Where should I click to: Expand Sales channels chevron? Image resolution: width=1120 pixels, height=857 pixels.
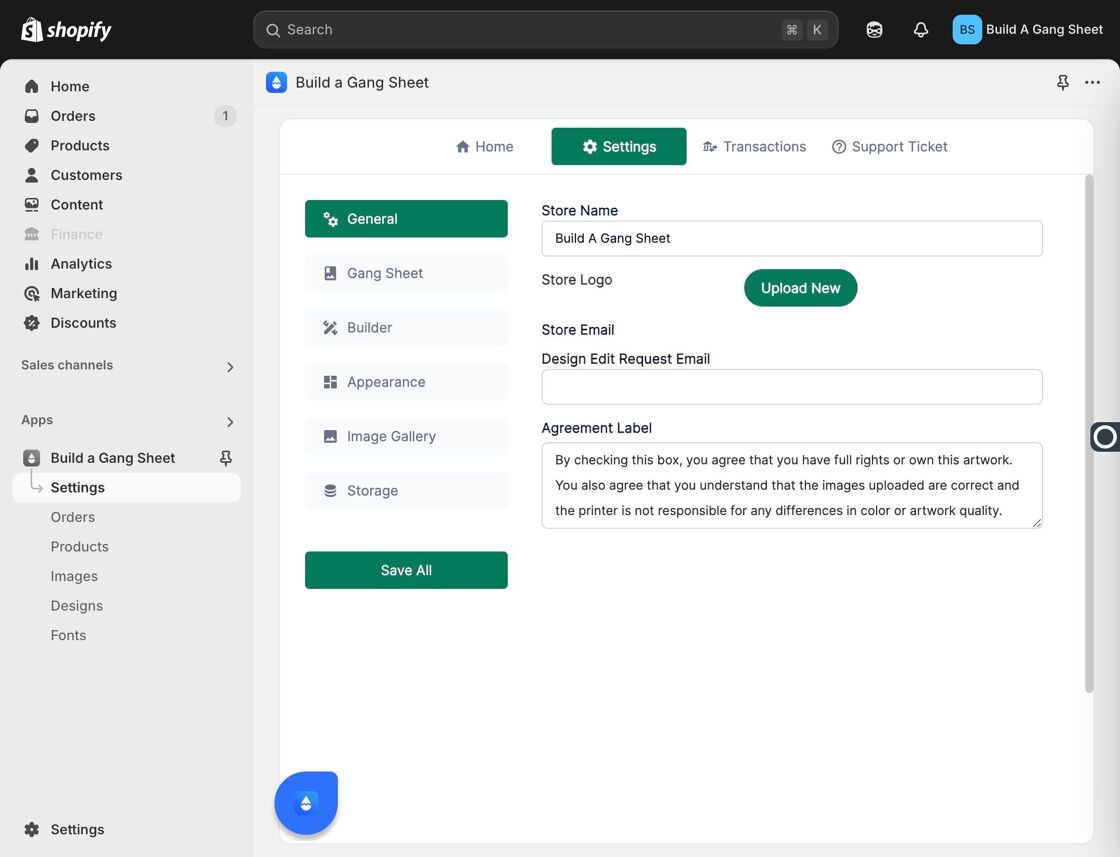tap(230, 367)
